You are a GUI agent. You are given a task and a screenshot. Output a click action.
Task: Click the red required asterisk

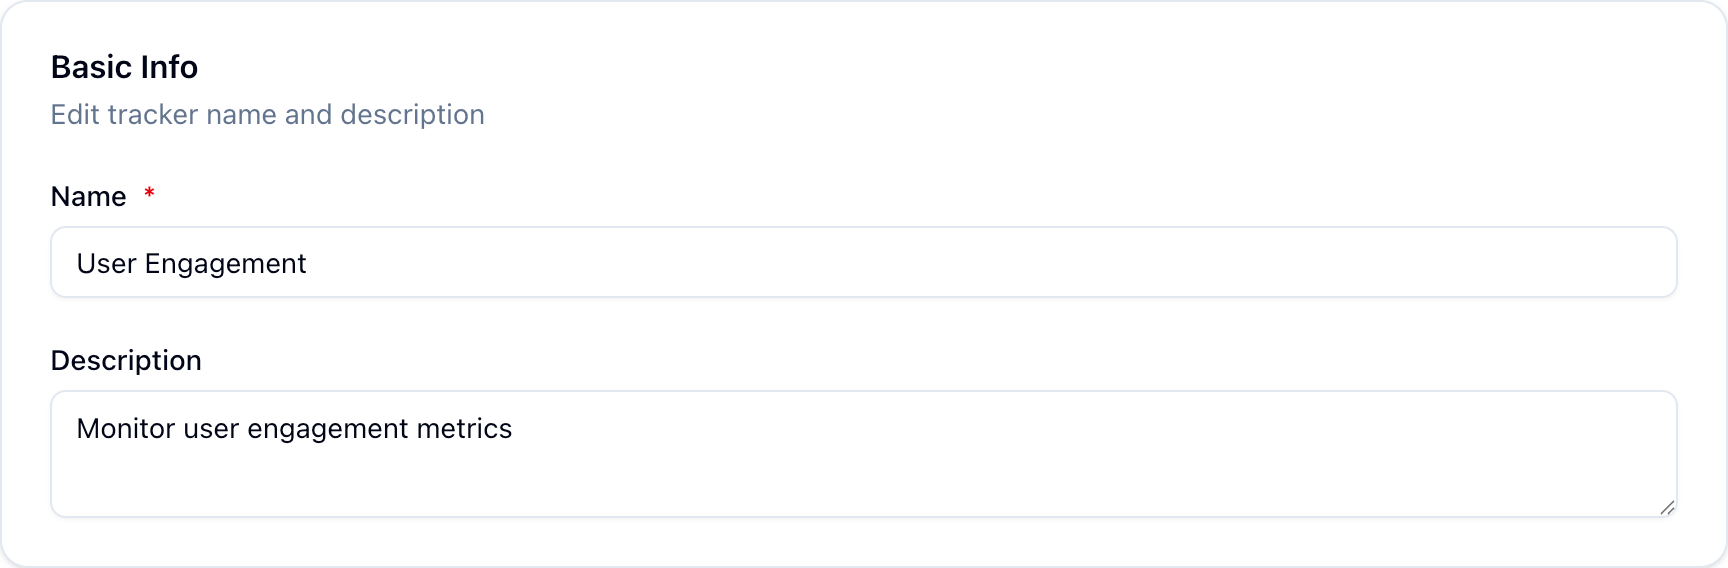[x=149, y=193]
